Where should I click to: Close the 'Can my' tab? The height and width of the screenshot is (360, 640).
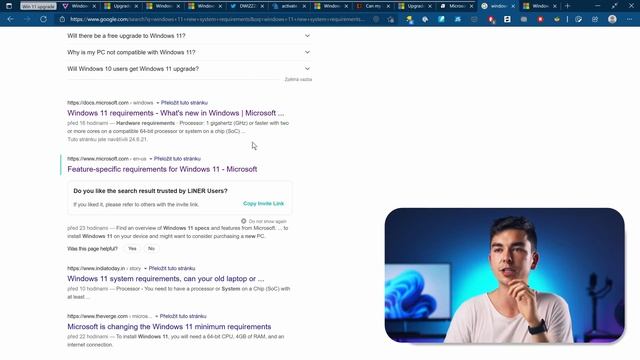388,6
